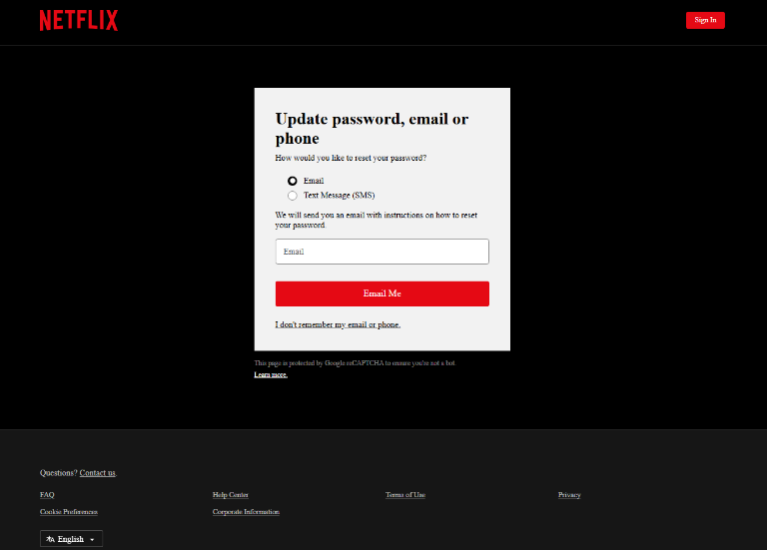Open the Cookie Preferences footer link
Viewport: 770px width, 550px height.
69,512
